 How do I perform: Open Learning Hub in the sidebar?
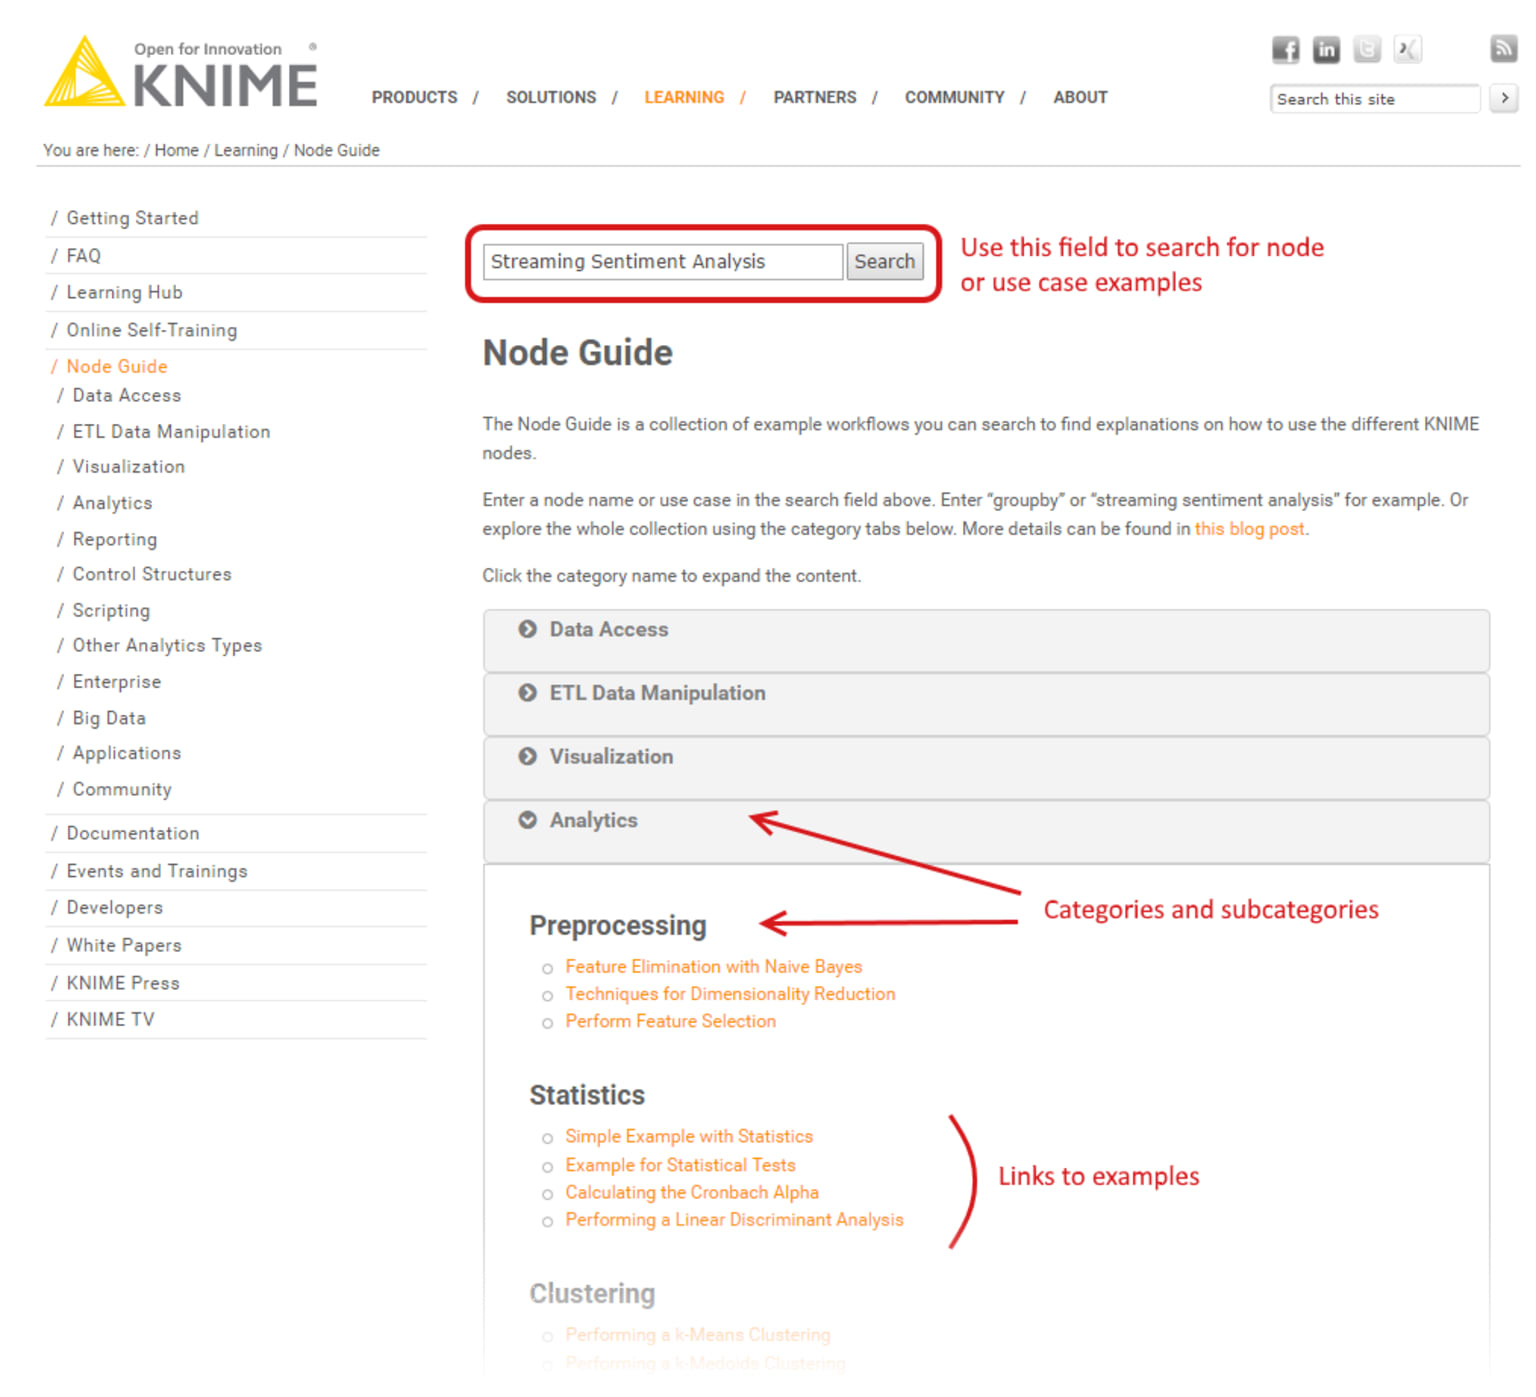(124, 293)
